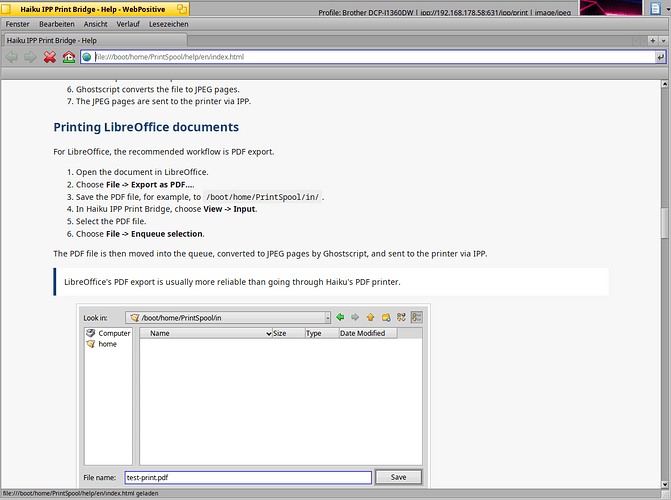Click grey forward arrow in file dialog image
Screen dimensions: 671x500
pyautogui.click(x=355, y=317)
